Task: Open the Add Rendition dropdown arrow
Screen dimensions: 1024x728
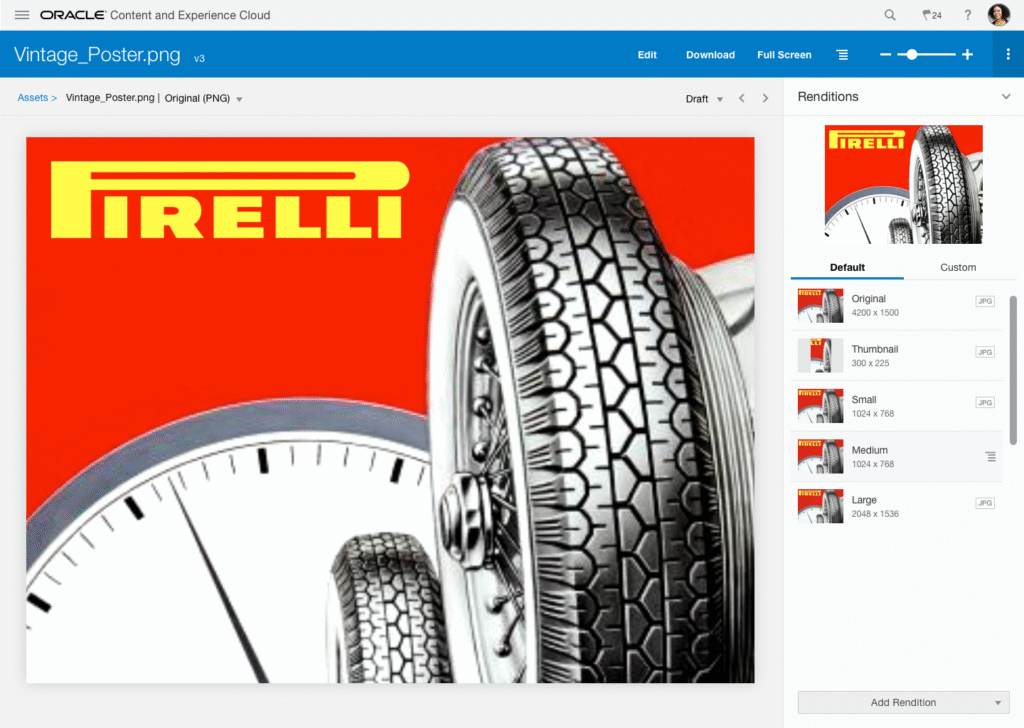Action: point(998,703)
